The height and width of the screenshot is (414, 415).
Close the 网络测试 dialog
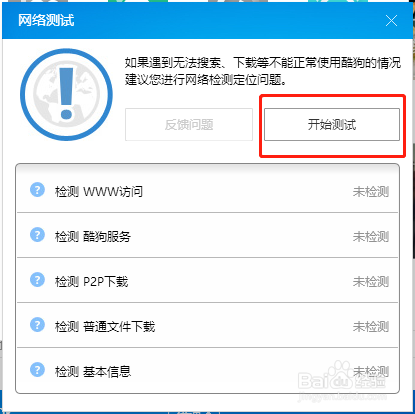391,21
